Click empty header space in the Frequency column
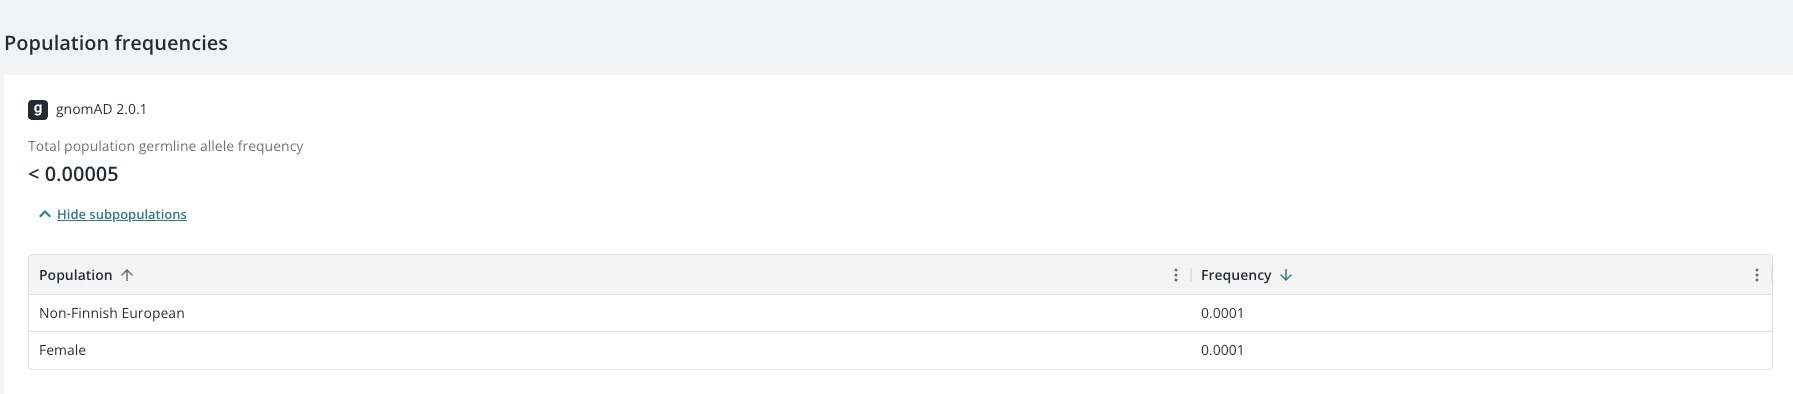This screenshot has width=1793, height=394. click(x=1520, y=275)
